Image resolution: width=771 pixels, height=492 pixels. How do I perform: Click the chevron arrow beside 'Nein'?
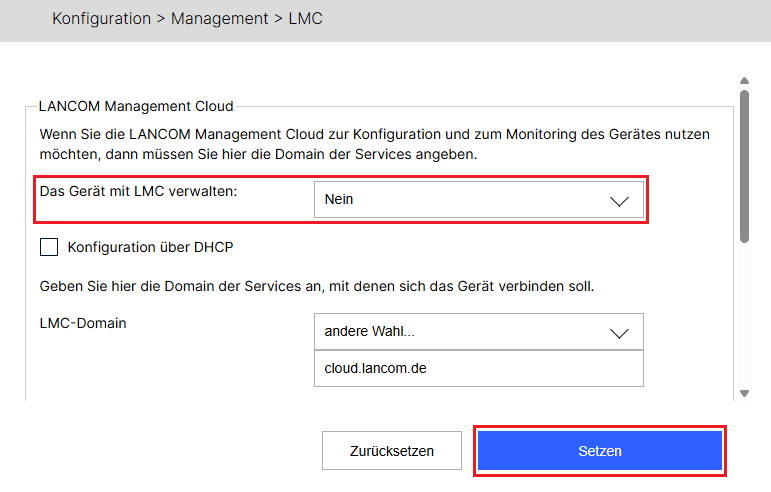coord(619,201)
